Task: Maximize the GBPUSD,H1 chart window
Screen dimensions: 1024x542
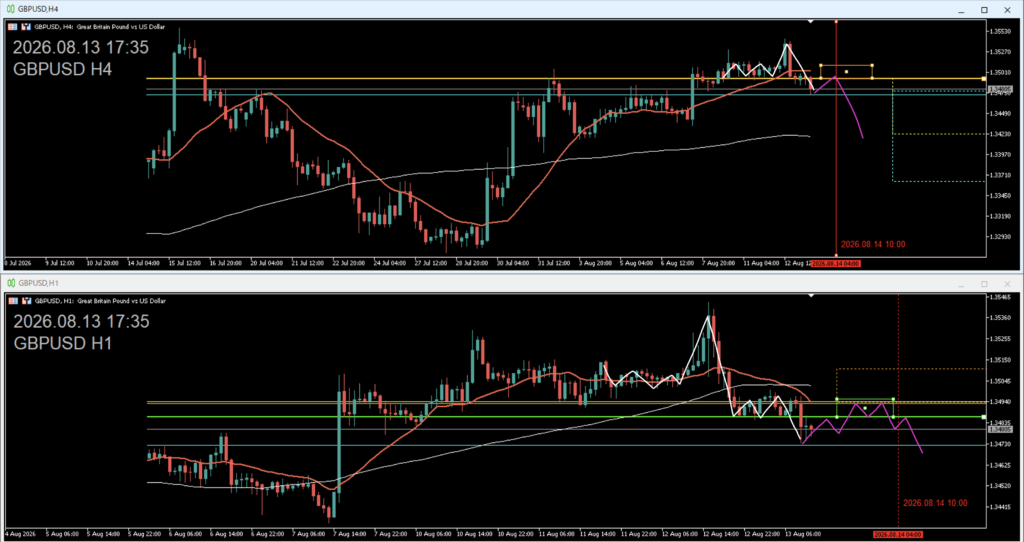Action: [984, 283]
